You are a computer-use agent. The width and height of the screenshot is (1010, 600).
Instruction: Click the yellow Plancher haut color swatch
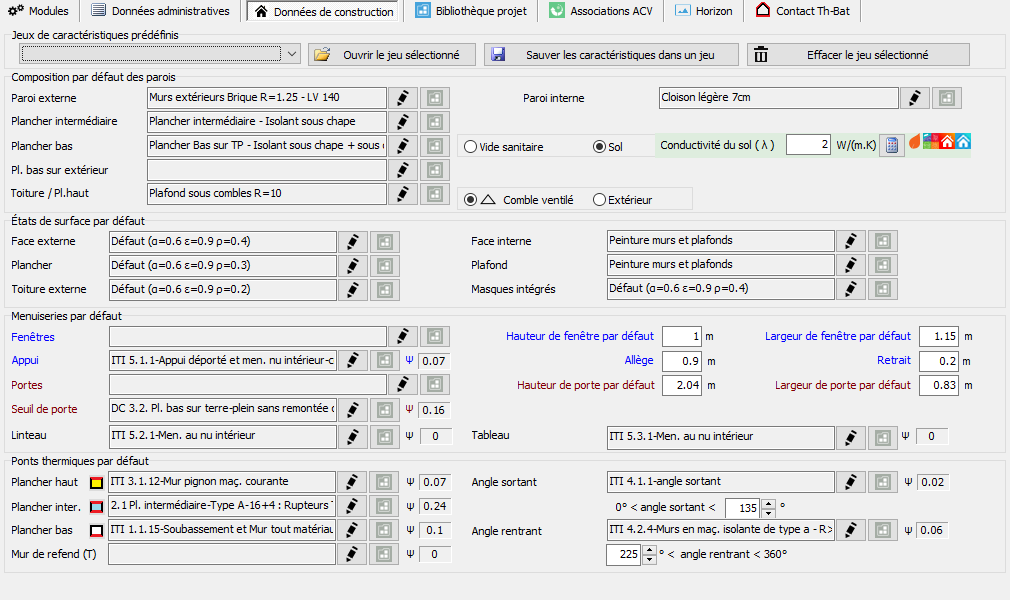[97, 483]
